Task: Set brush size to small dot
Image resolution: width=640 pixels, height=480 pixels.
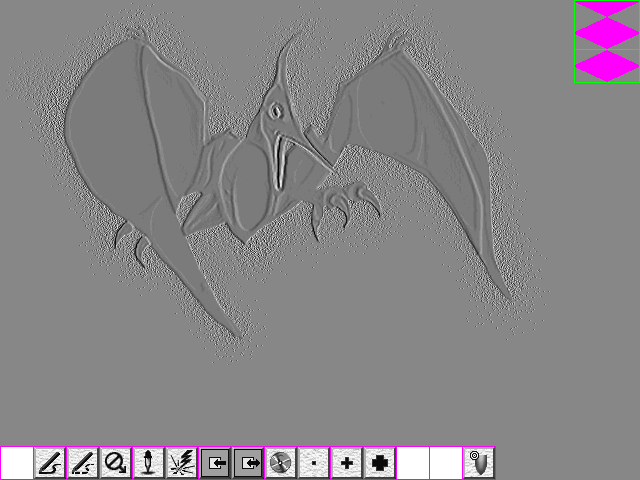Action: click(x=314, y=463)
